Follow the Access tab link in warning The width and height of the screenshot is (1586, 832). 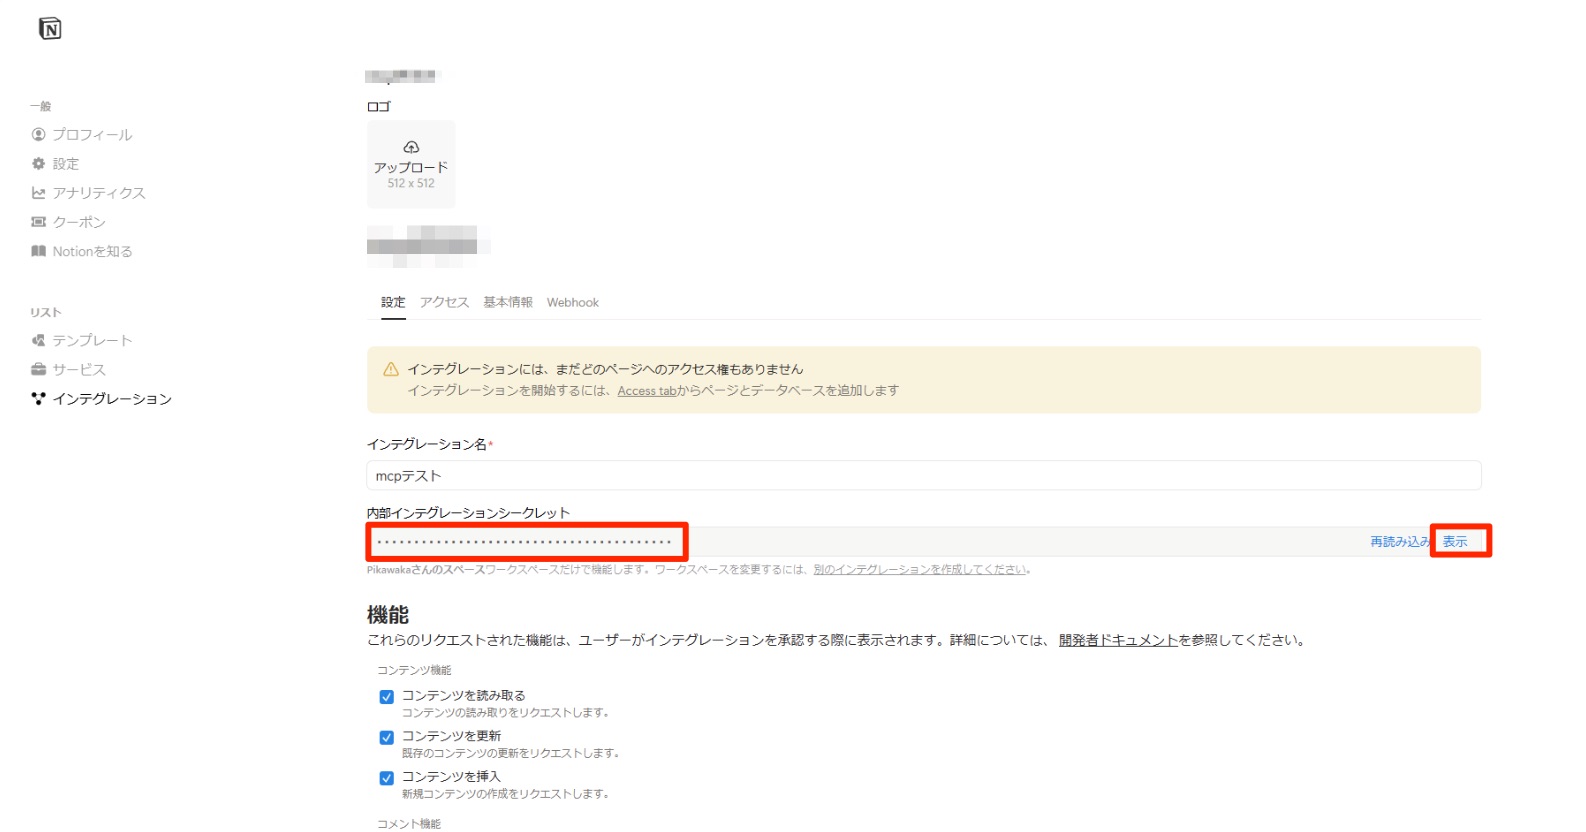(x=647, y=391)
